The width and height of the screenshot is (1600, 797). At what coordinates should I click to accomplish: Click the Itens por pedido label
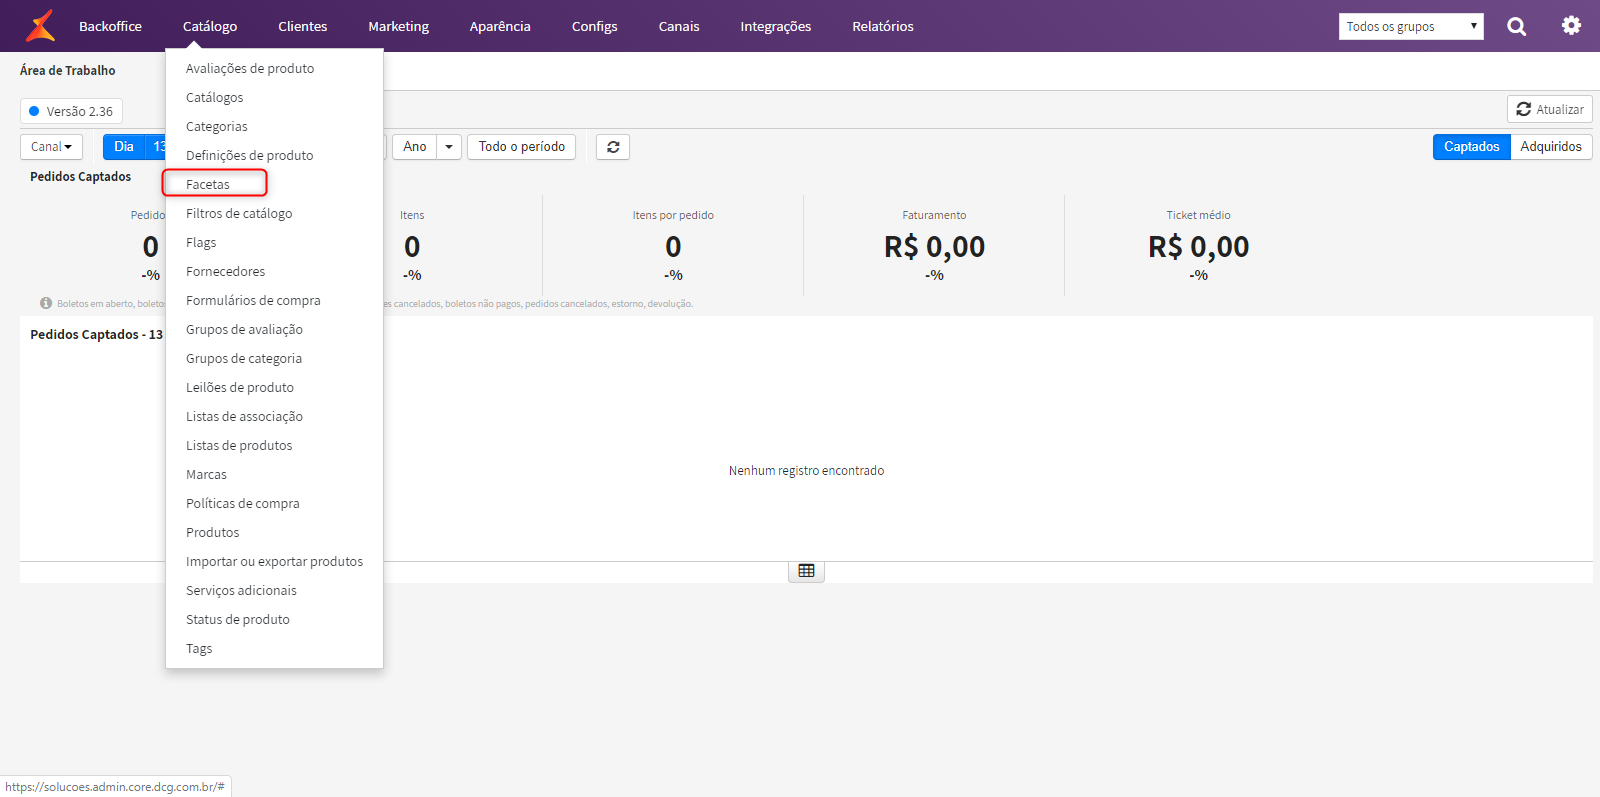[x=673, y=215]
